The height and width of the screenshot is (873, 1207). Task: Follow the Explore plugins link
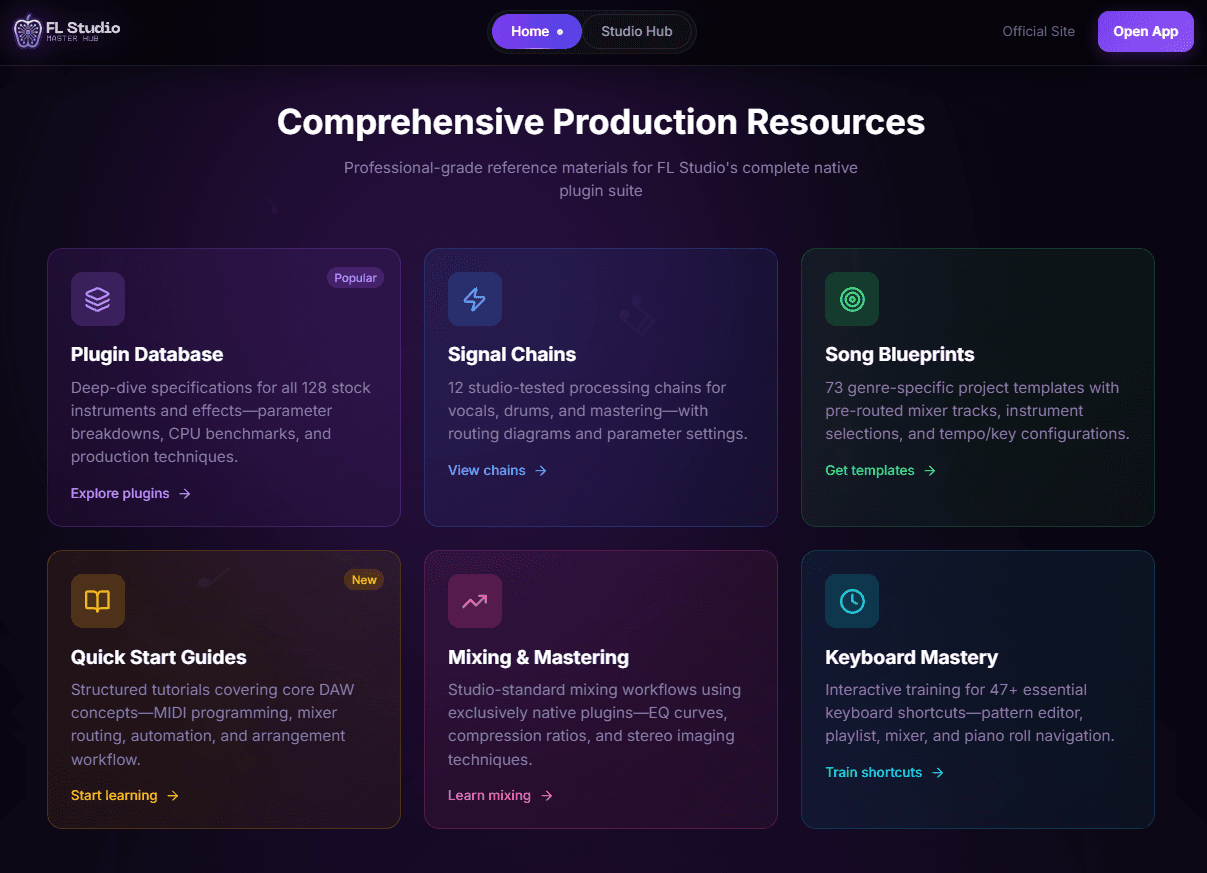click(131, 494)
